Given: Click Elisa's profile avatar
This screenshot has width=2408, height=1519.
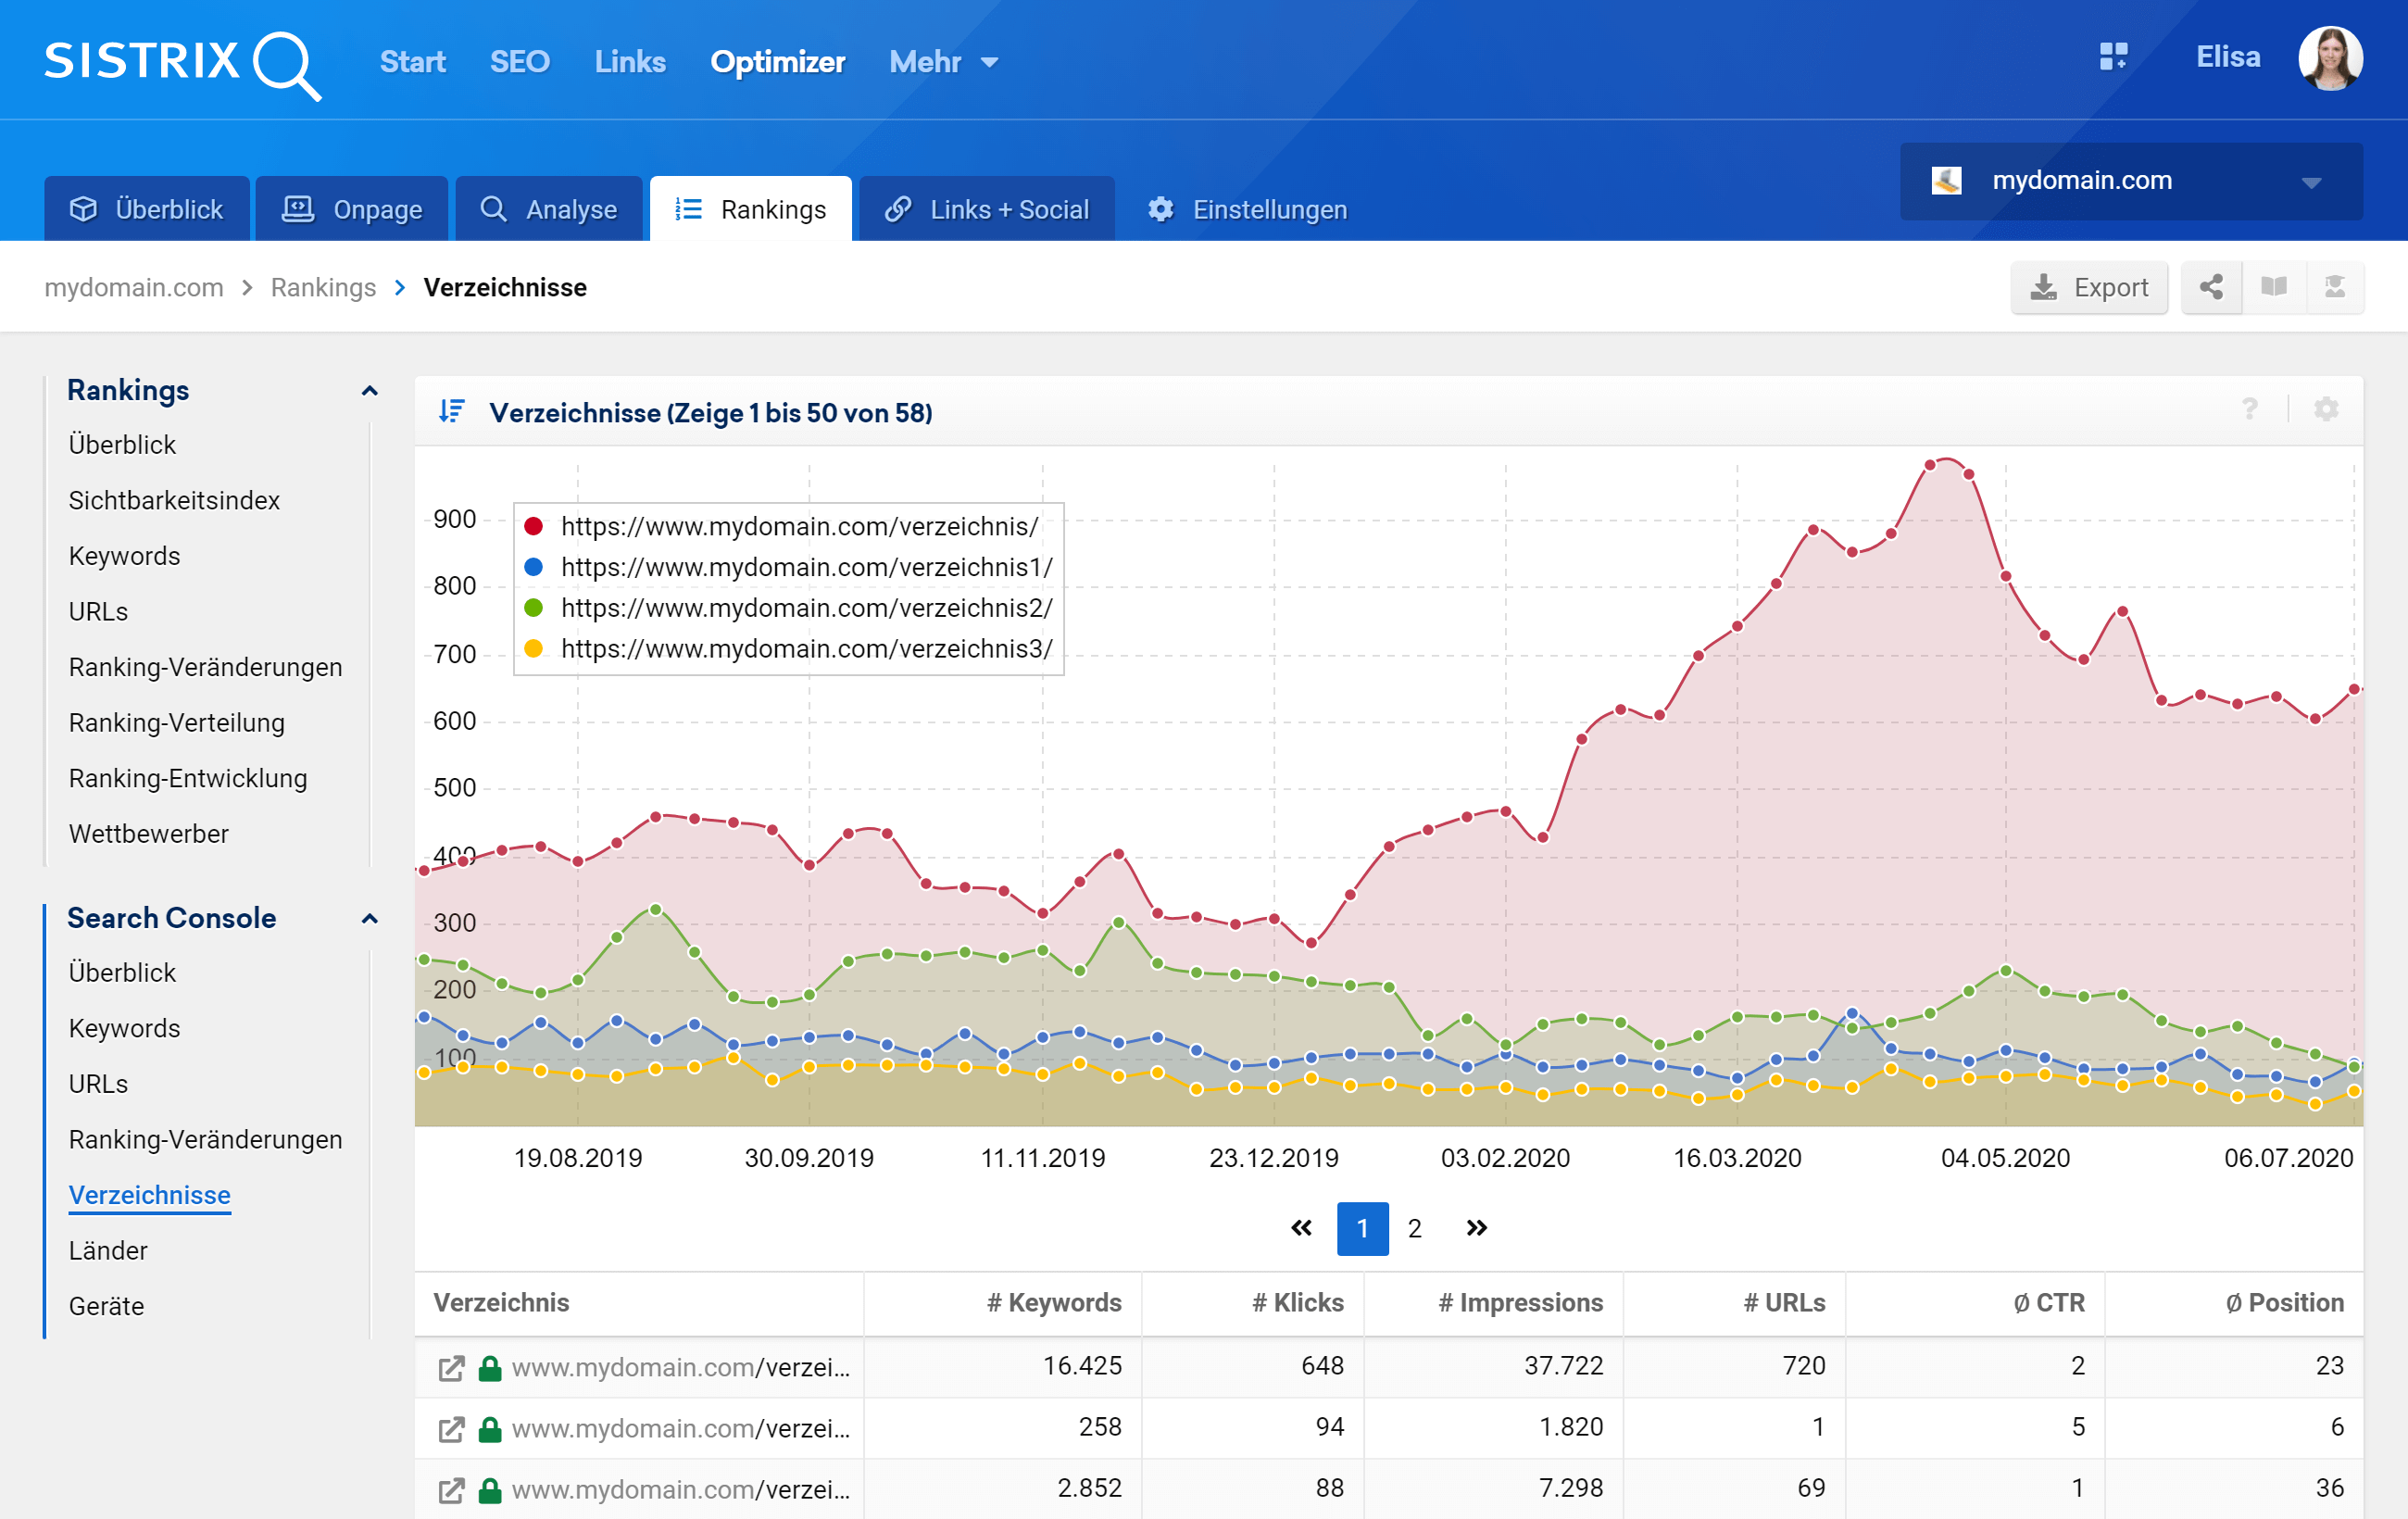Looking at the screenshot, I should (x=2330, y=59).
